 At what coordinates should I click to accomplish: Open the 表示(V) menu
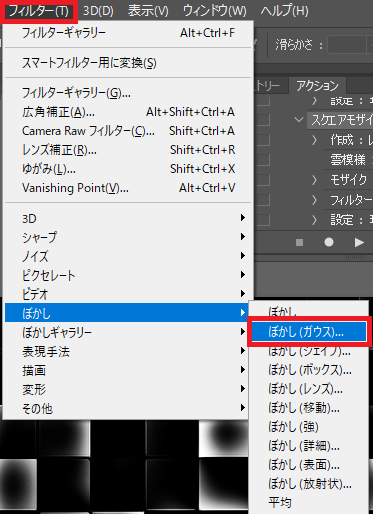point(148,11)
